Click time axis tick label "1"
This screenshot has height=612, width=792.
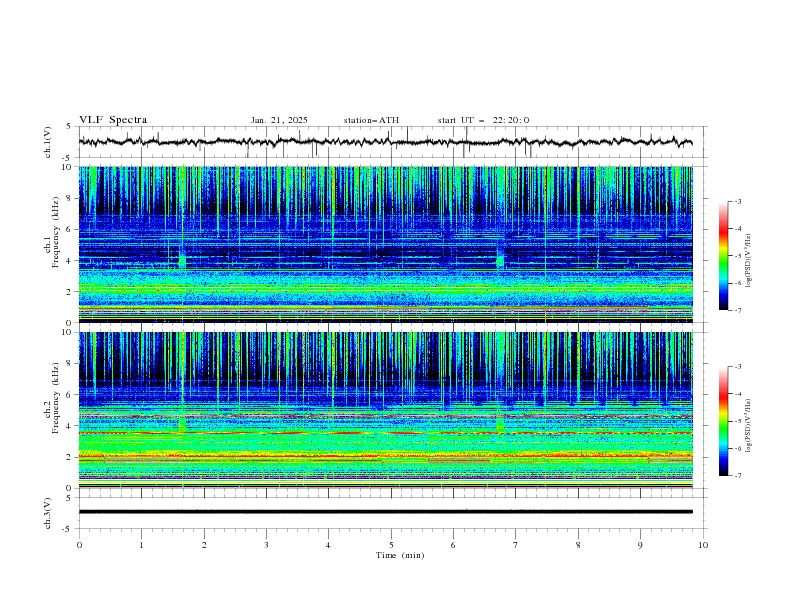141,545
